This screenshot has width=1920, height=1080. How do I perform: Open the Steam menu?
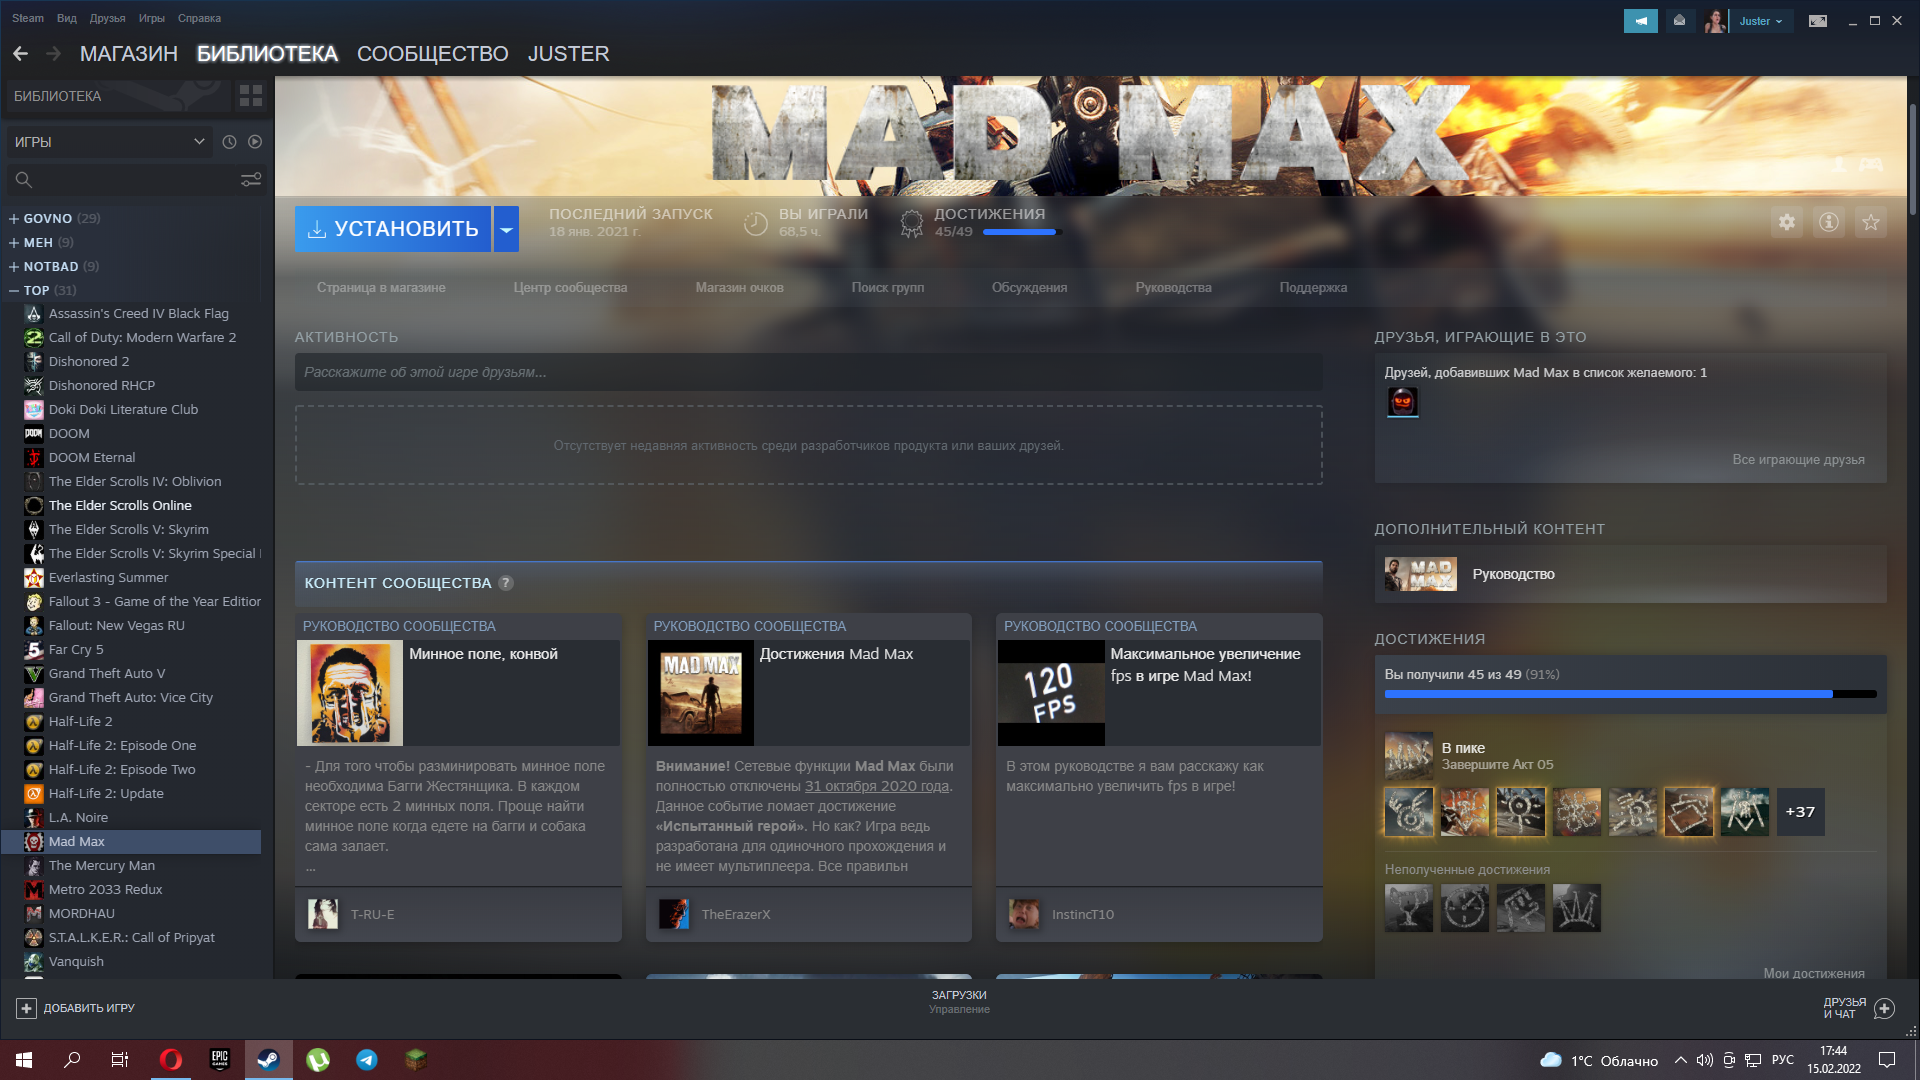[28, 18]
